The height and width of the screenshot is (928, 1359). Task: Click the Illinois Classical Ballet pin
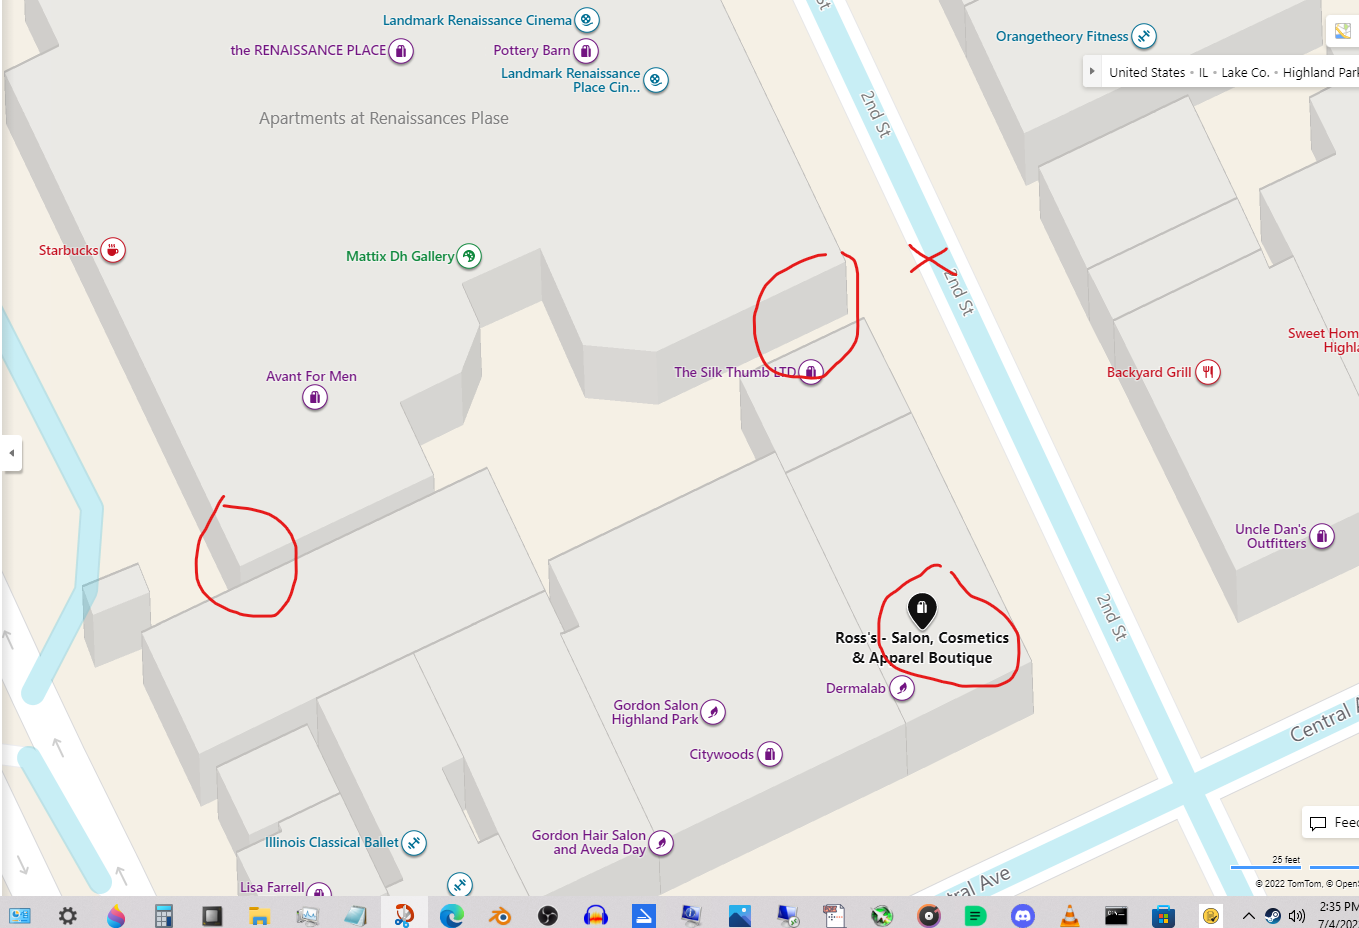[414, 843]
